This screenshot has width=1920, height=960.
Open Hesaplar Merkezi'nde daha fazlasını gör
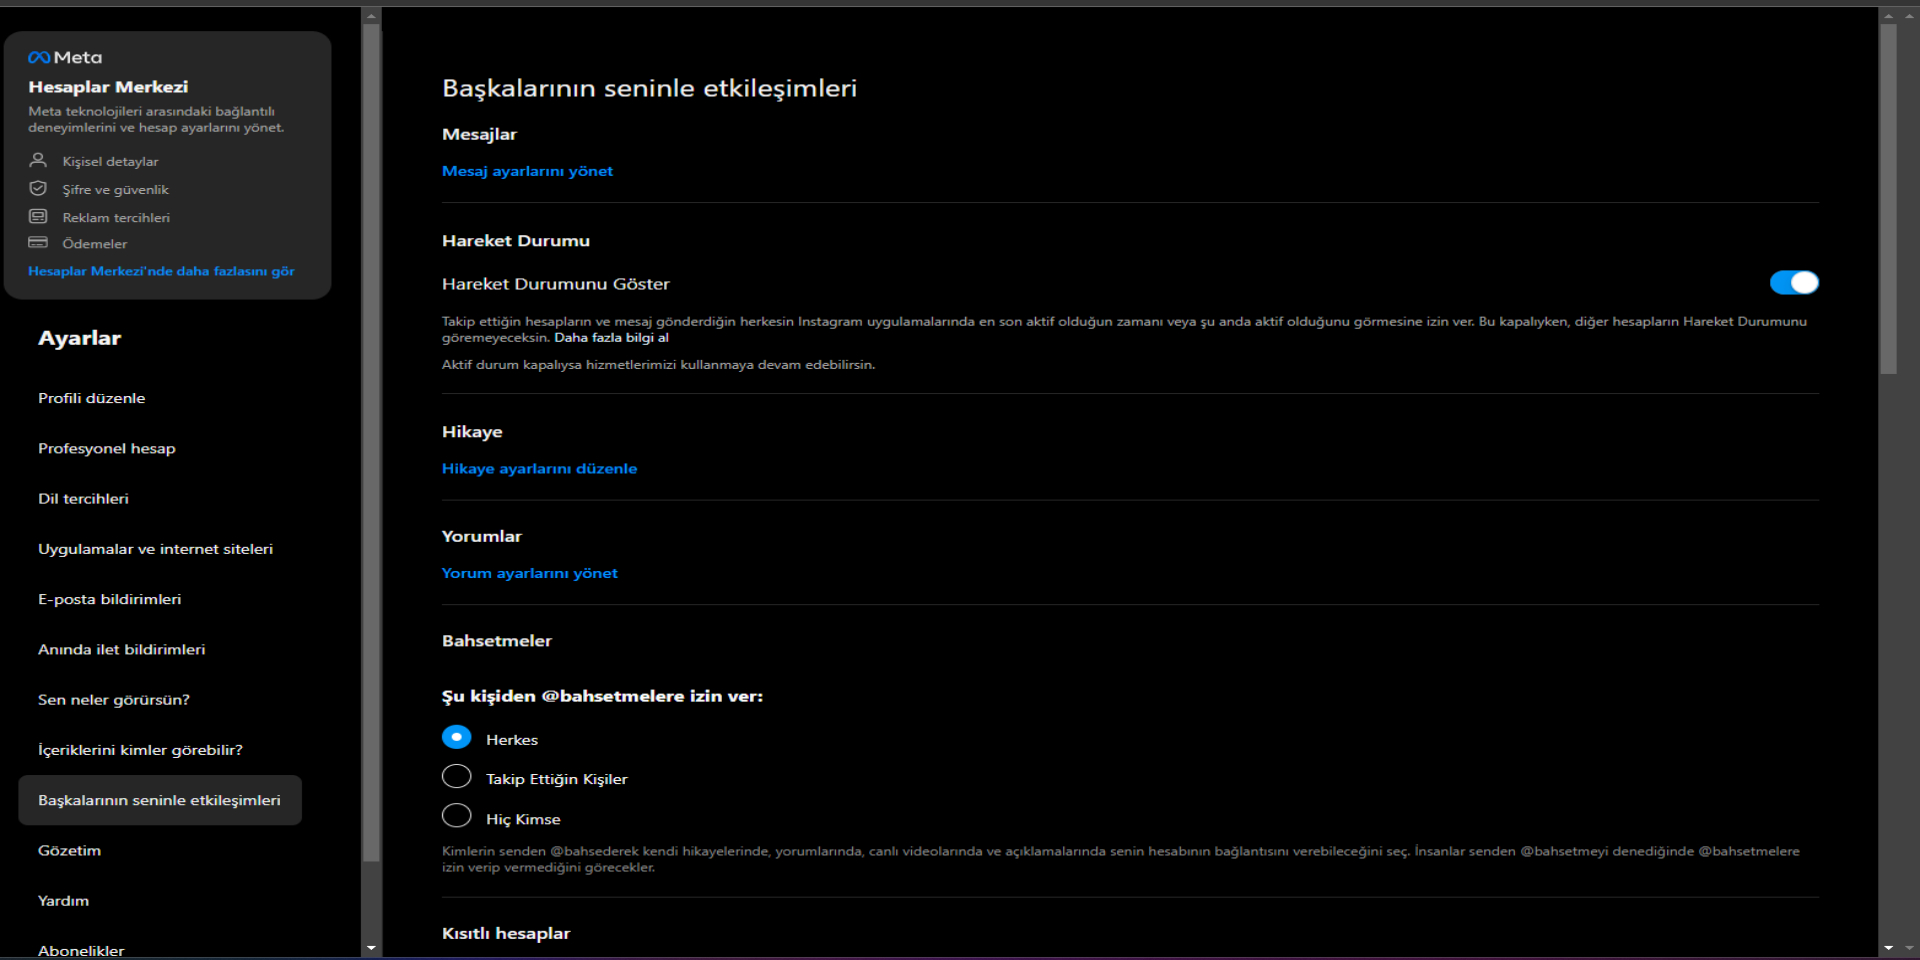[161, 271]
